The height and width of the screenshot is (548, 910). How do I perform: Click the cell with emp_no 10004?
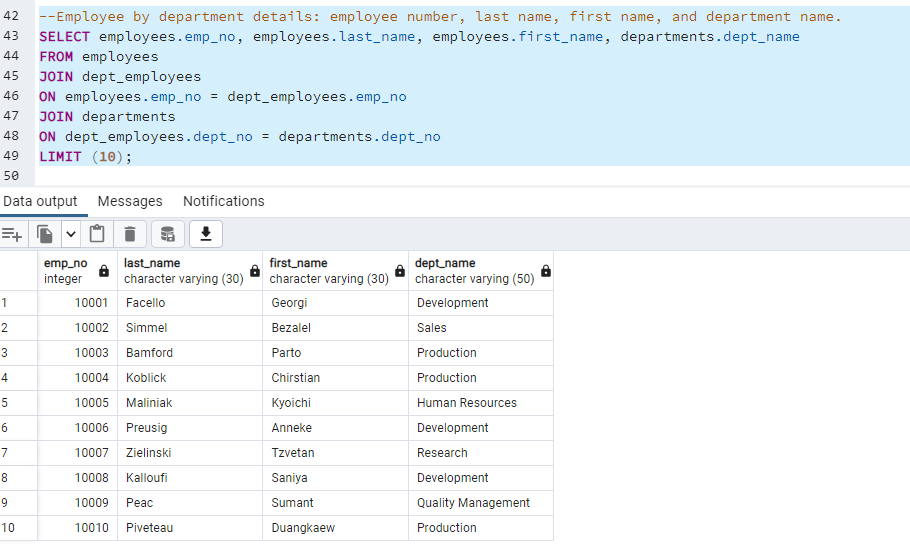(78, 378)
